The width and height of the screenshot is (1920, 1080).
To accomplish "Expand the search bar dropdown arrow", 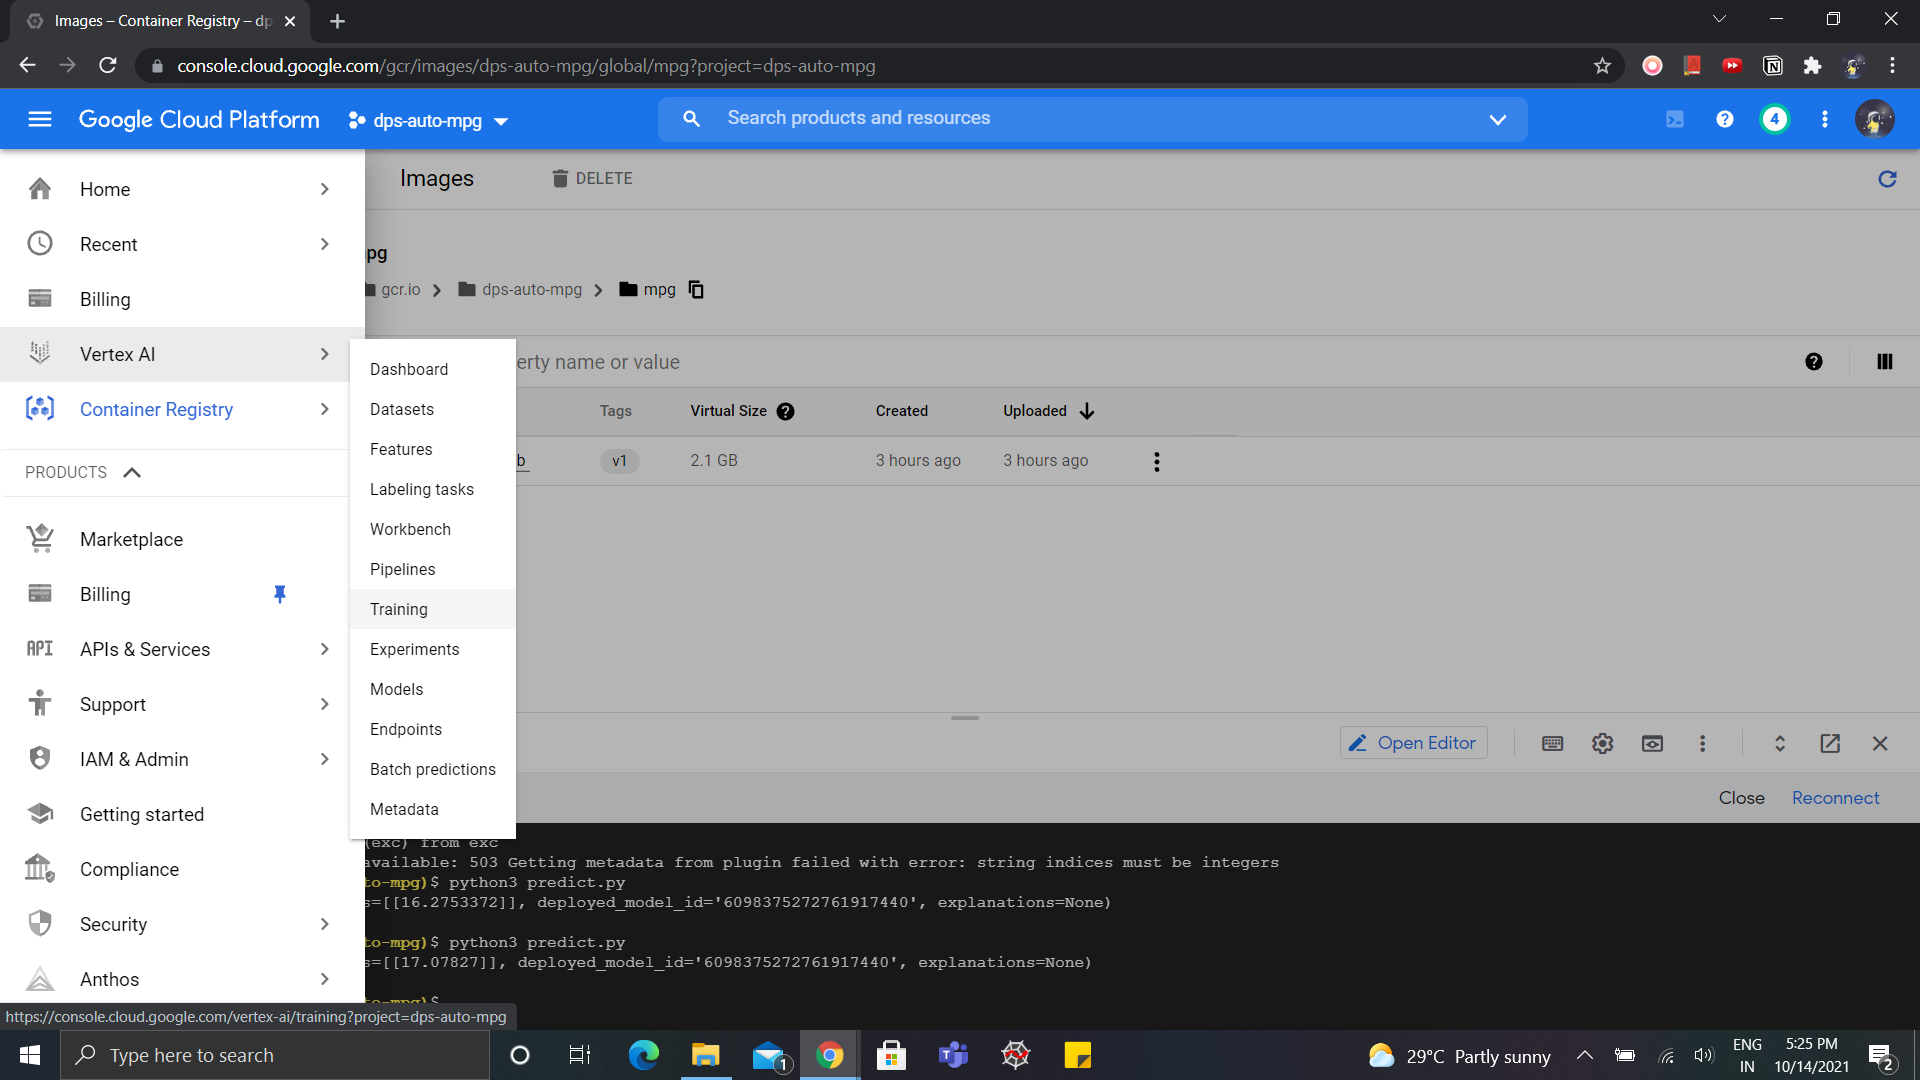I will (x=1497, y=120).
